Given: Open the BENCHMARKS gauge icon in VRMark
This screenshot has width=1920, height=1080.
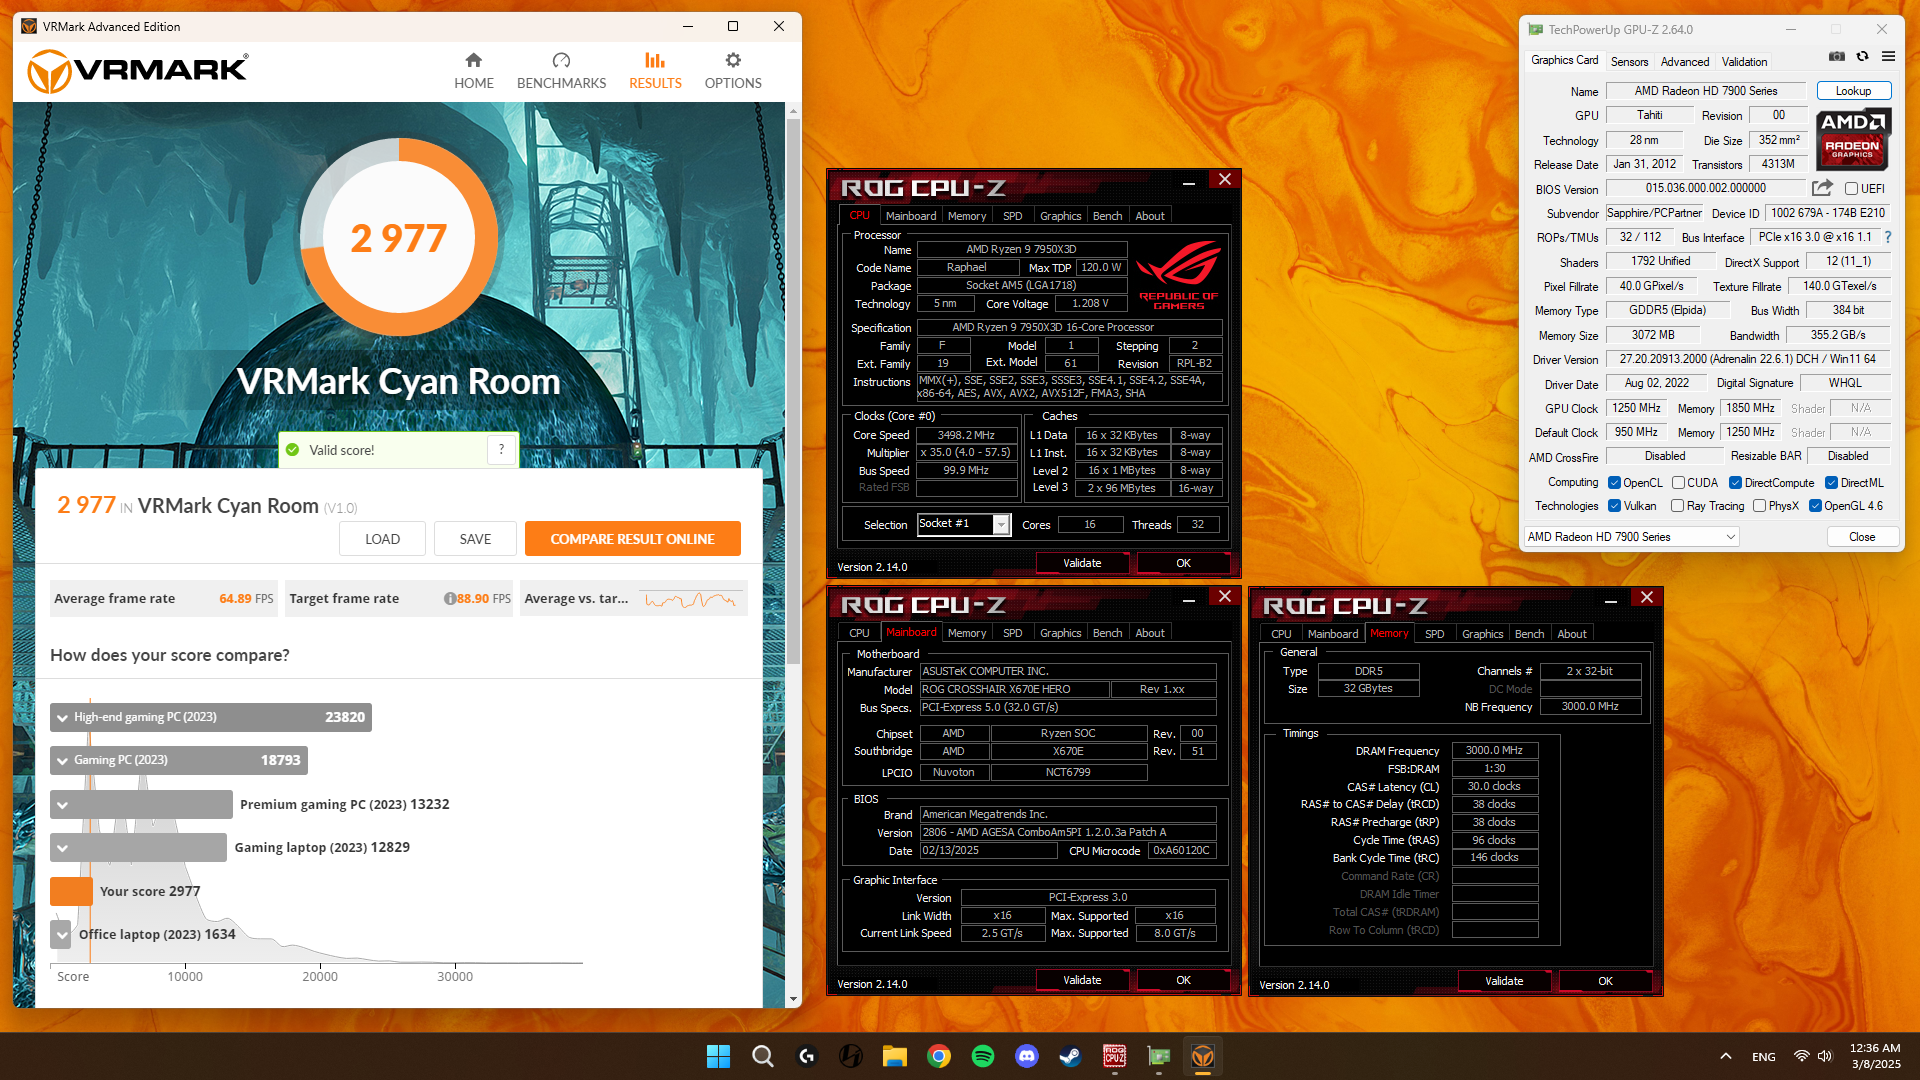Looking at the screenshot, I should pyautogui.click(x=561, y=60).
